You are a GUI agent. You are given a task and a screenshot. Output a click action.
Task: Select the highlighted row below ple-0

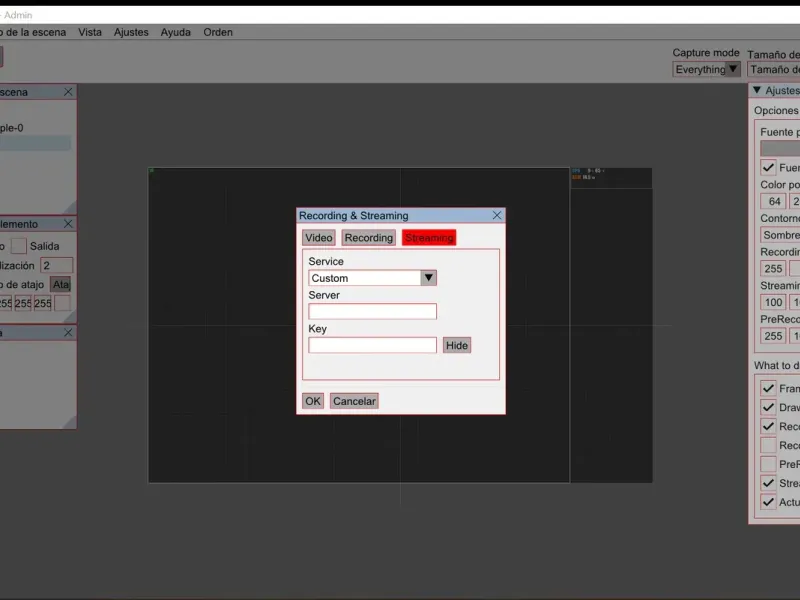pyautogui.click(x=35, y=143)
